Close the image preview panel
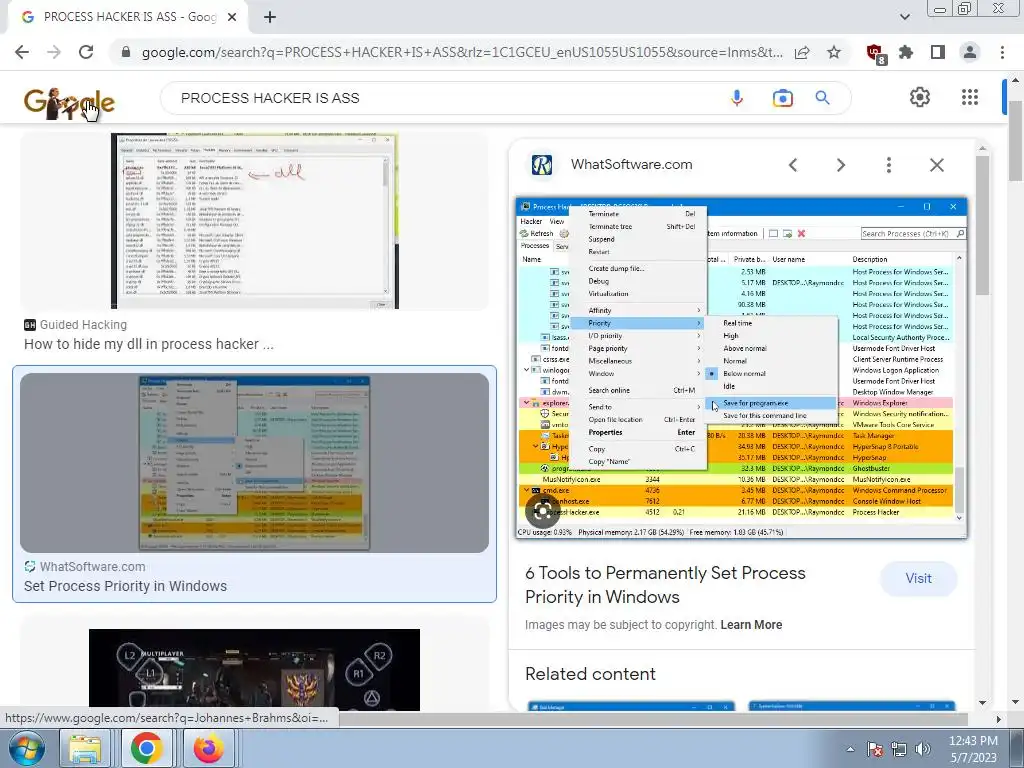This screenshot has height=768, width=1024. [x=936, y=165]
